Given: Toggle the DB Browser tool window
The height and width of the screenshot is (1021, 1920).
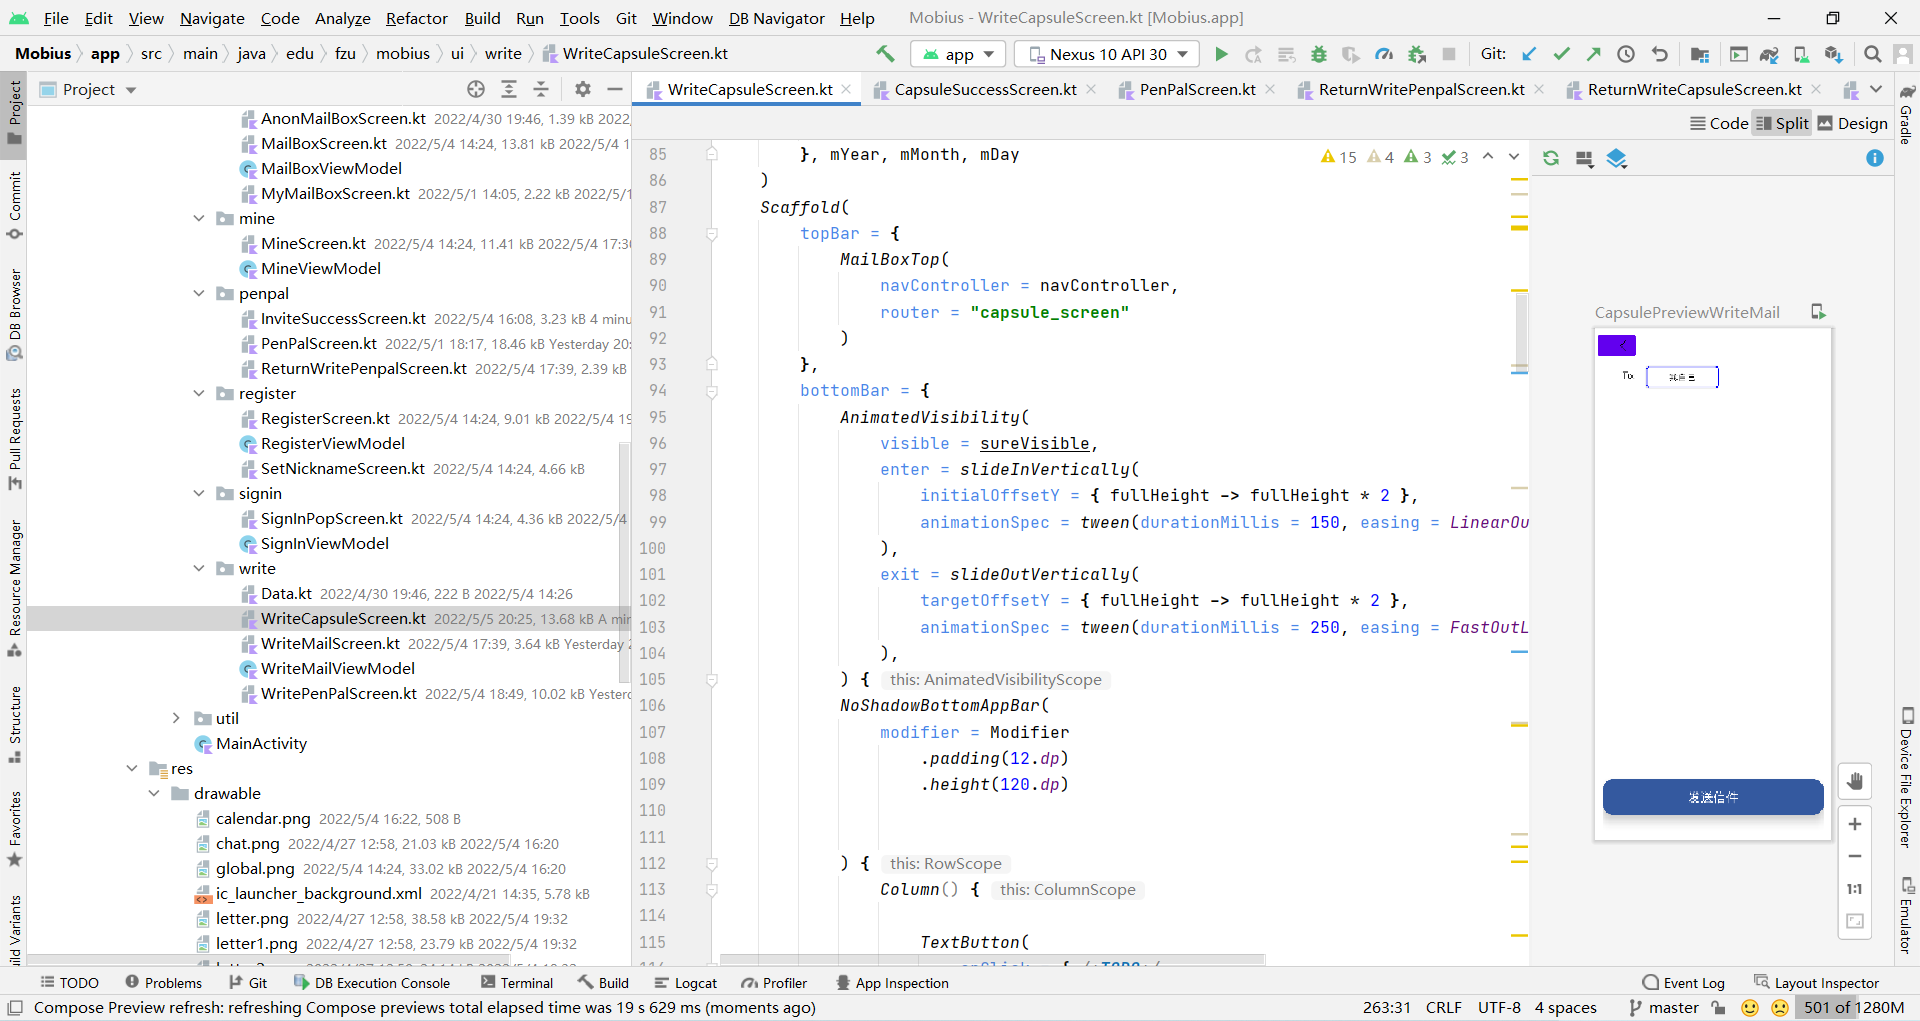Looking at the screenshot, I should point(14,315).
